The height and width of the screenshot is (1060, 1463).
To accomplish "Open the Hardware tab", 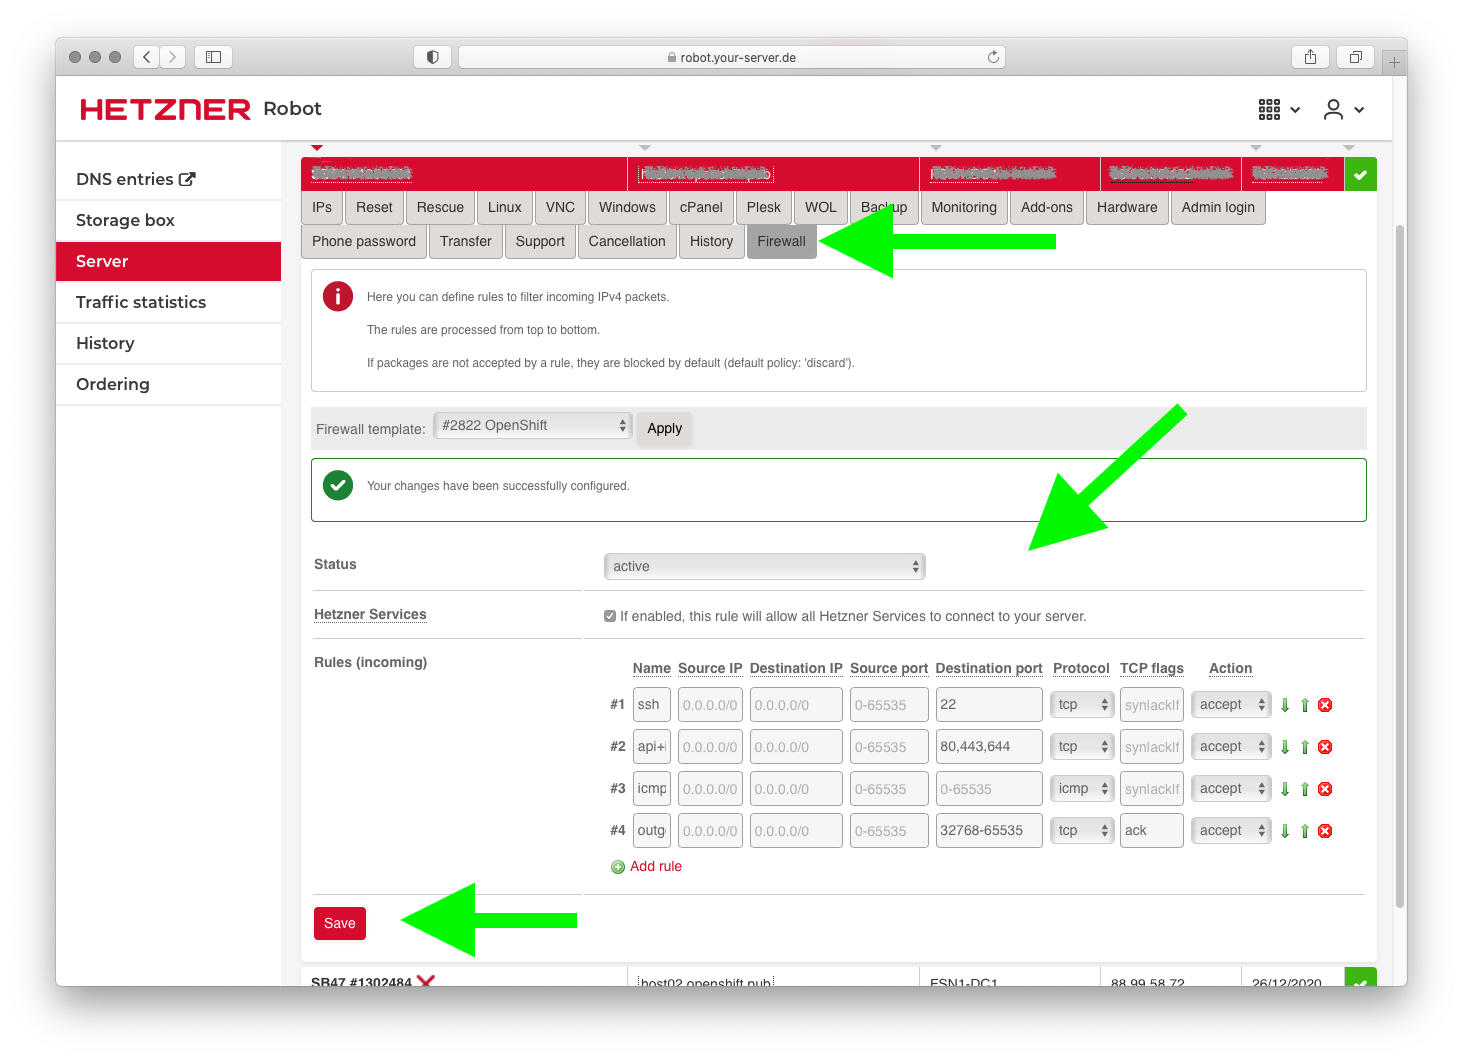I will (x=1127, y=207).
